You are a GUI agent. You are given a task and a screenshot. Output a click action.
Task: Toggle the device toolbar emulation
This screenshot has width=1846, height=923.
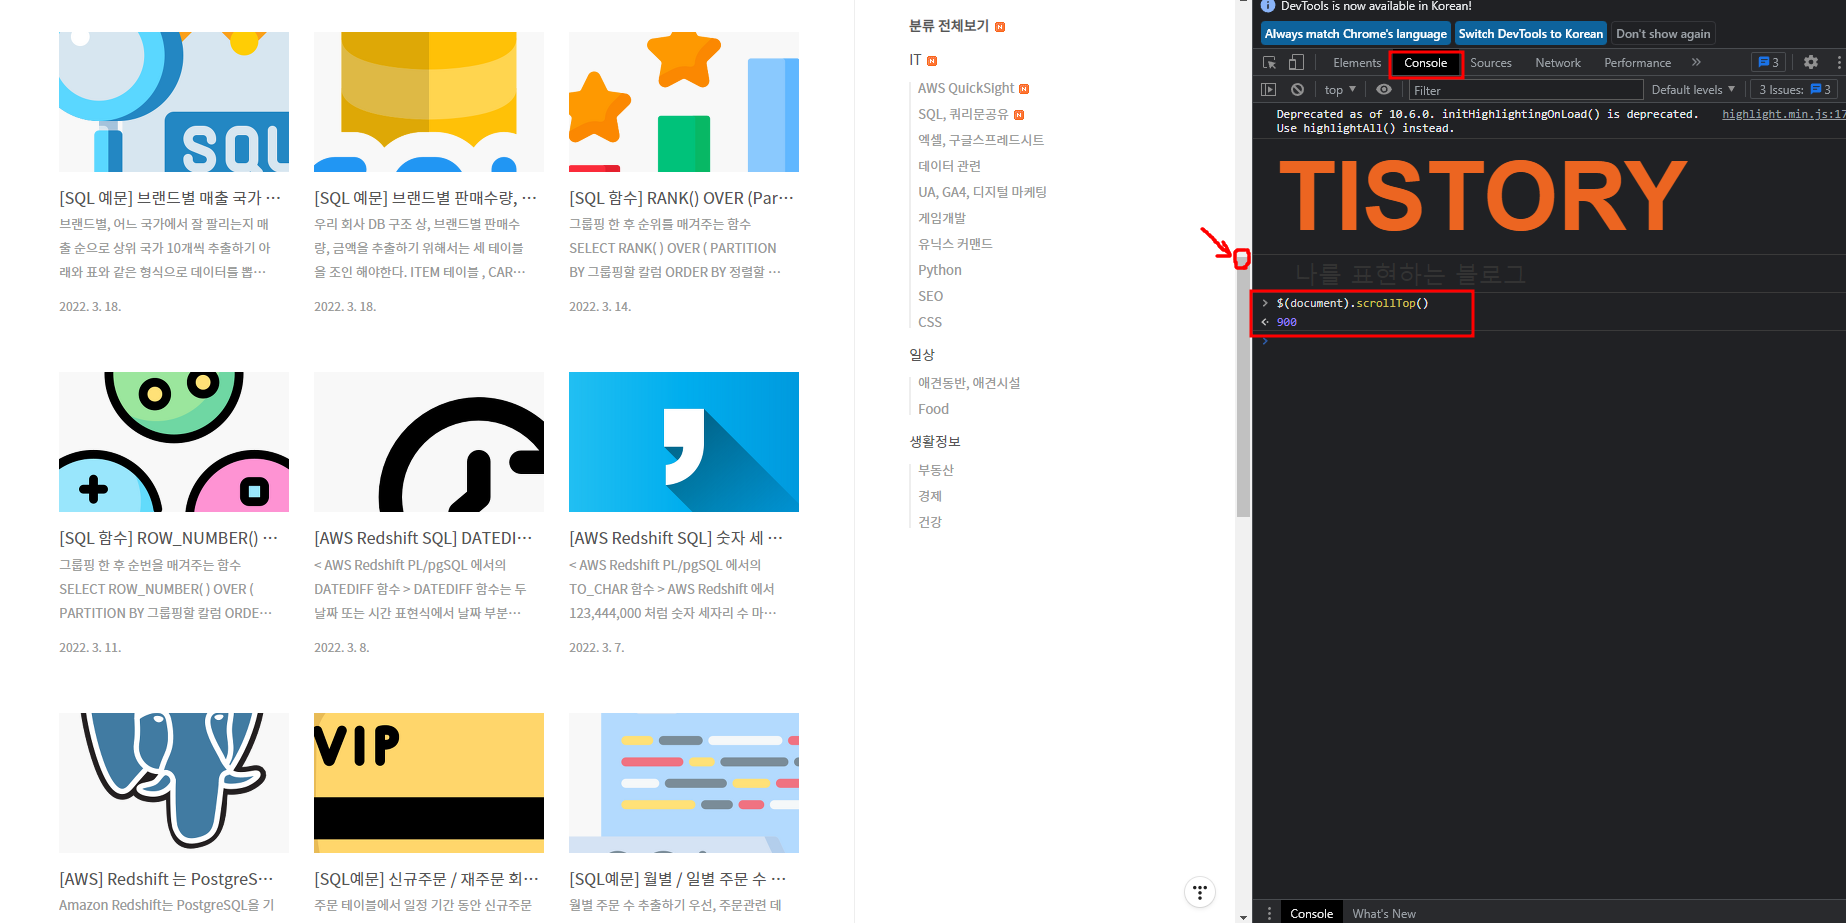[1295, 62]
